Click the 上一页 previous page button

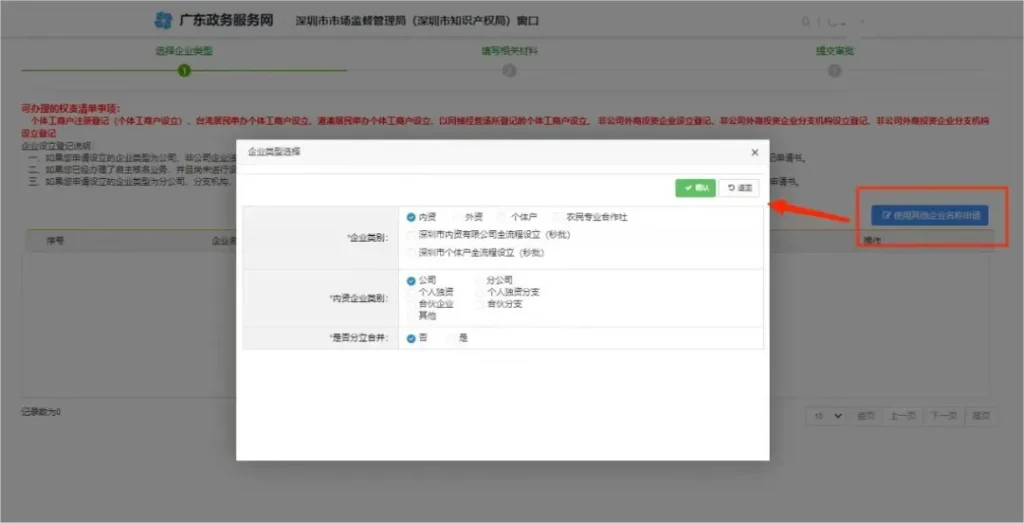[902, 415]
